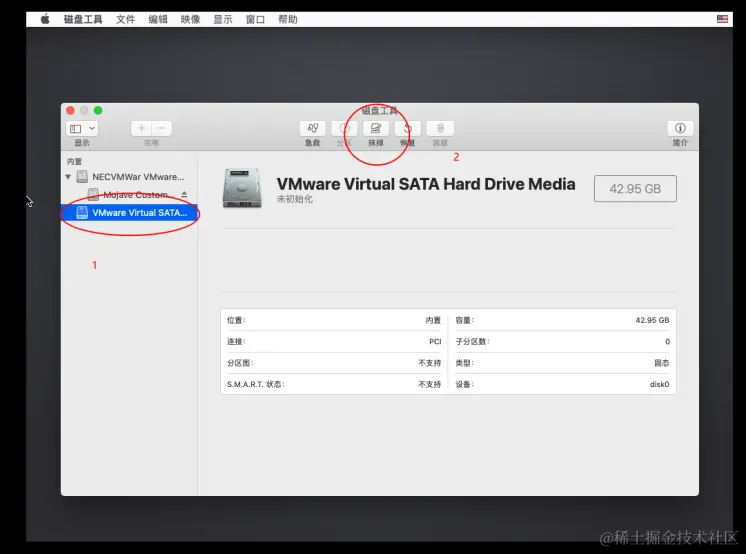The height and width of the screenshot is (554, 746).
Task: Click VMware Virtual SATA Hard Drive Media title
Action: [x=426, y=184]
